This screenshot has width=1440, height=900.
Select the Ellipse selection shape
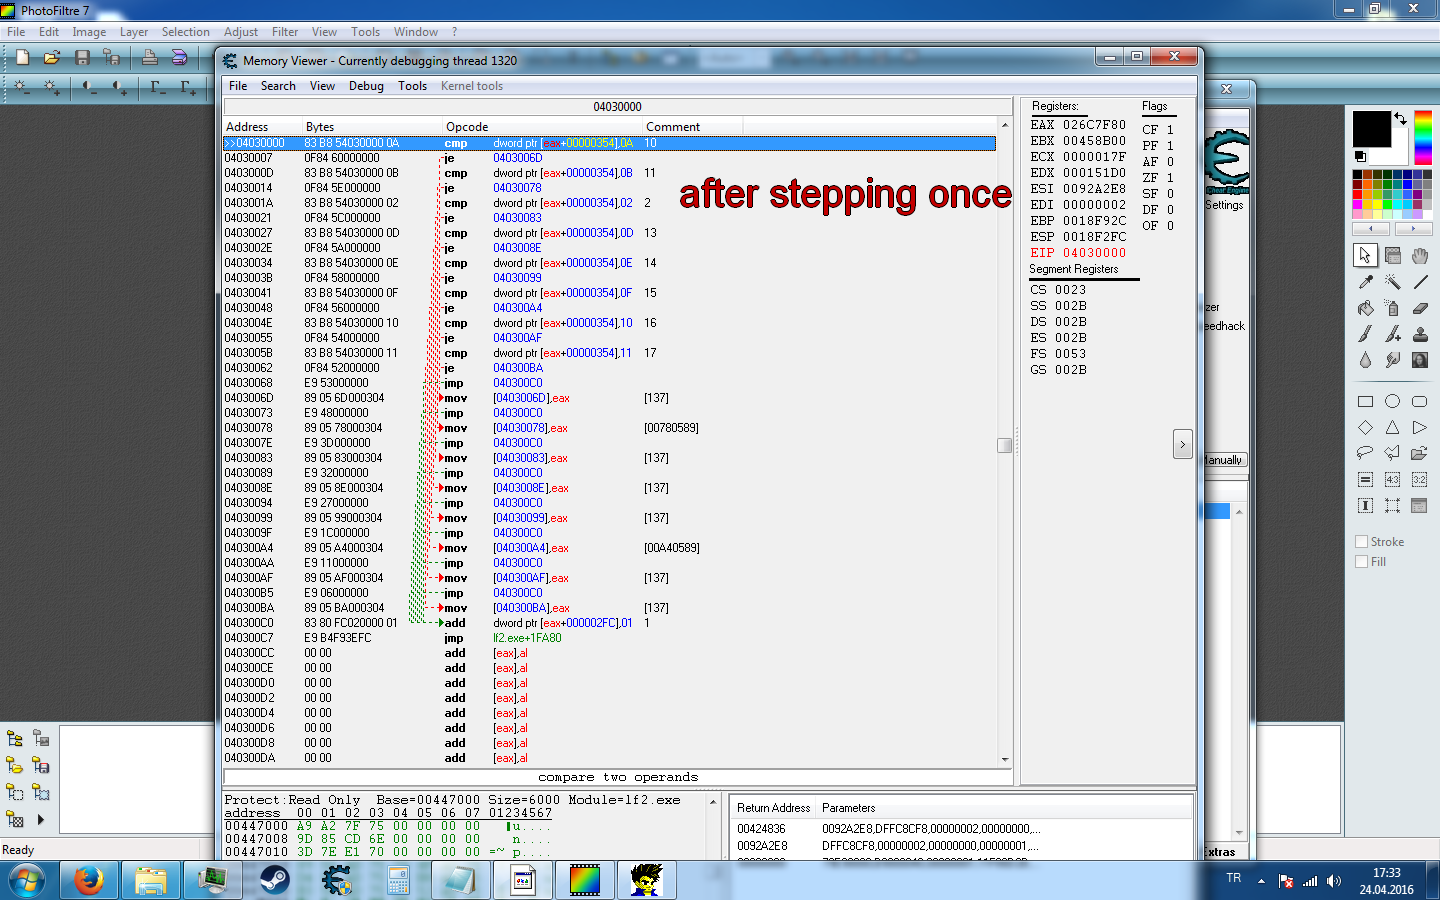[1392, 401]
